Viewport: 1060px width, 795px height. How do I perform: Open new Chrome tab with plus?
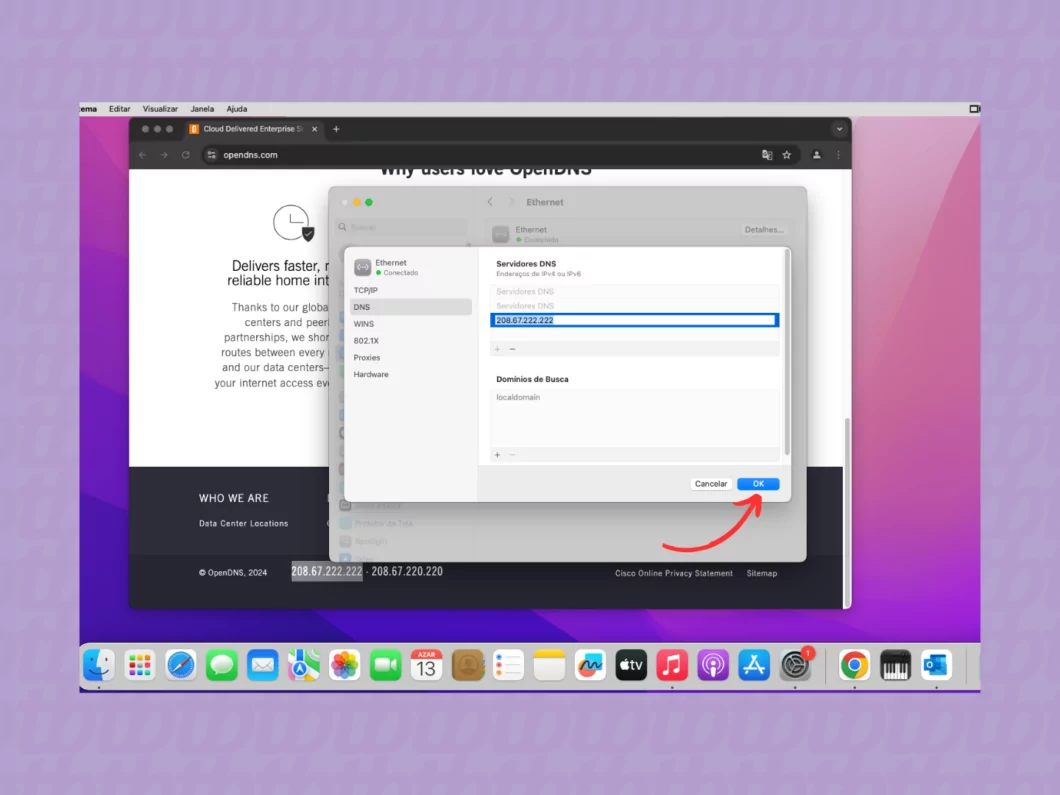click(336, 129)
